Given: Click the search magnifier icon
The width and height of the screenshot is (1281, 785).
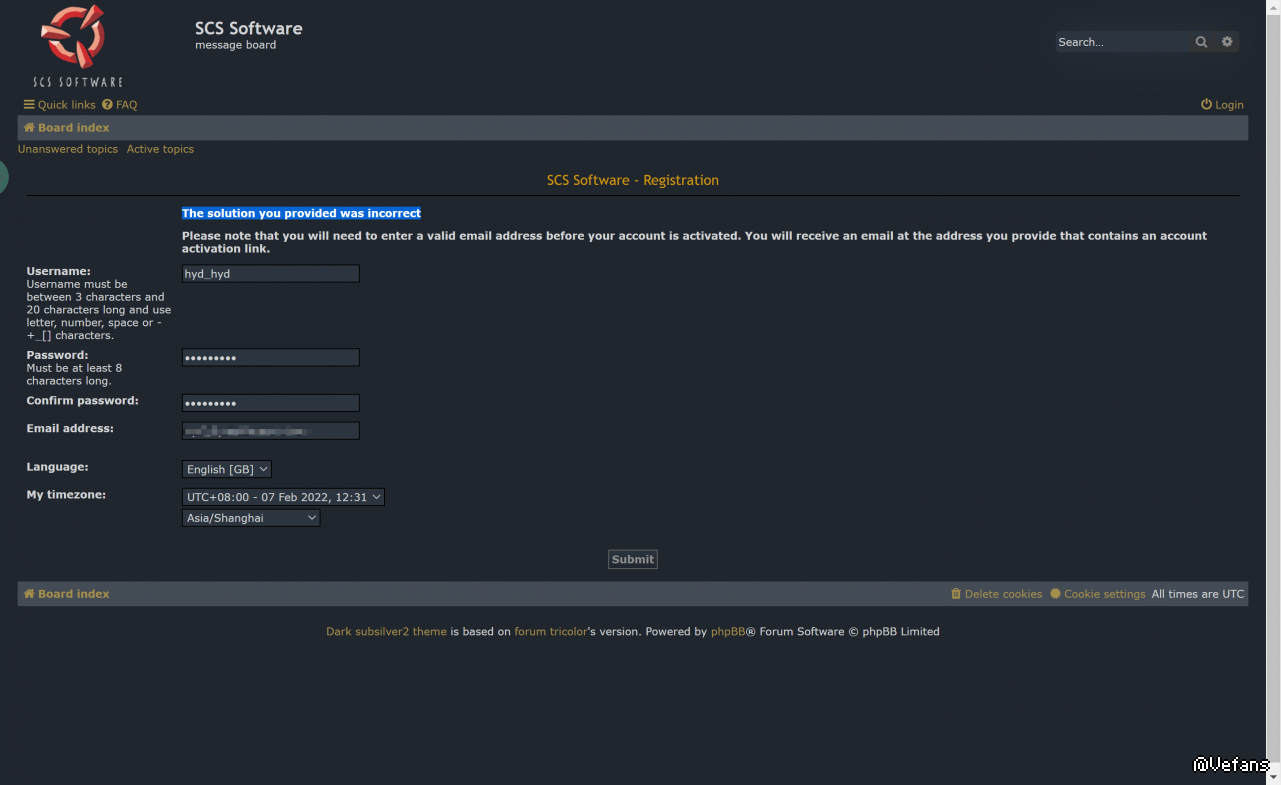Looking at the screenshot, I should tap(1201, 42).
